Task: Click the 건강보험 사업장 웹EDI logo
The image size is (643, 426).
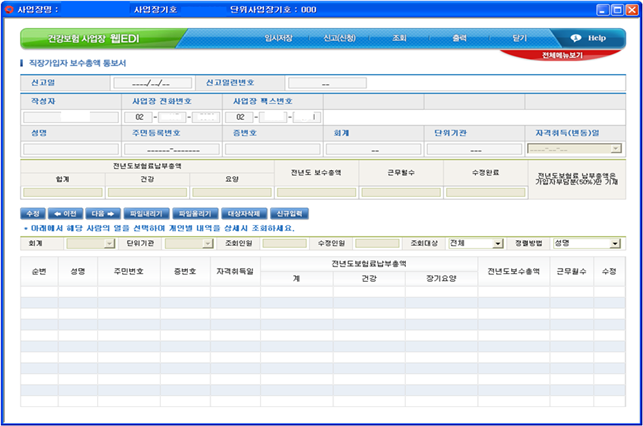Action: (x=93, y=39)
